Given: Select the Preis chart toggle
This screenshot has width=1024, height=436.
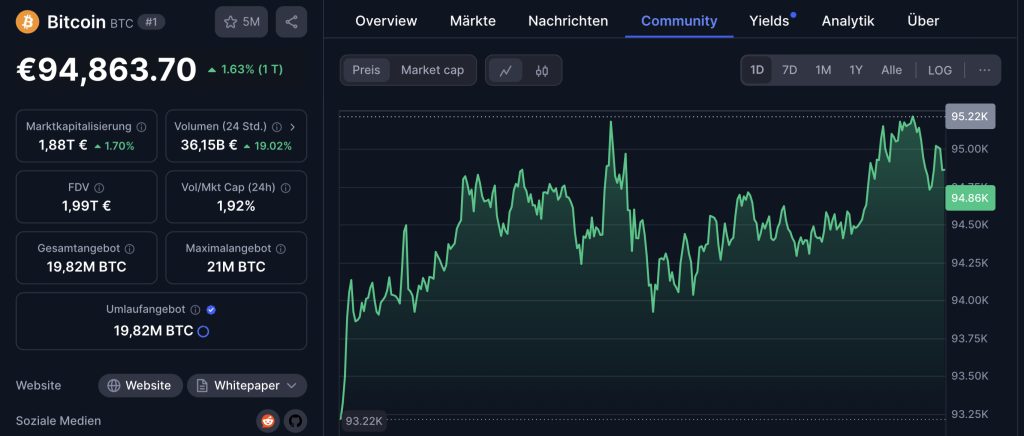Looking at the screenshot, I should 366,70.
